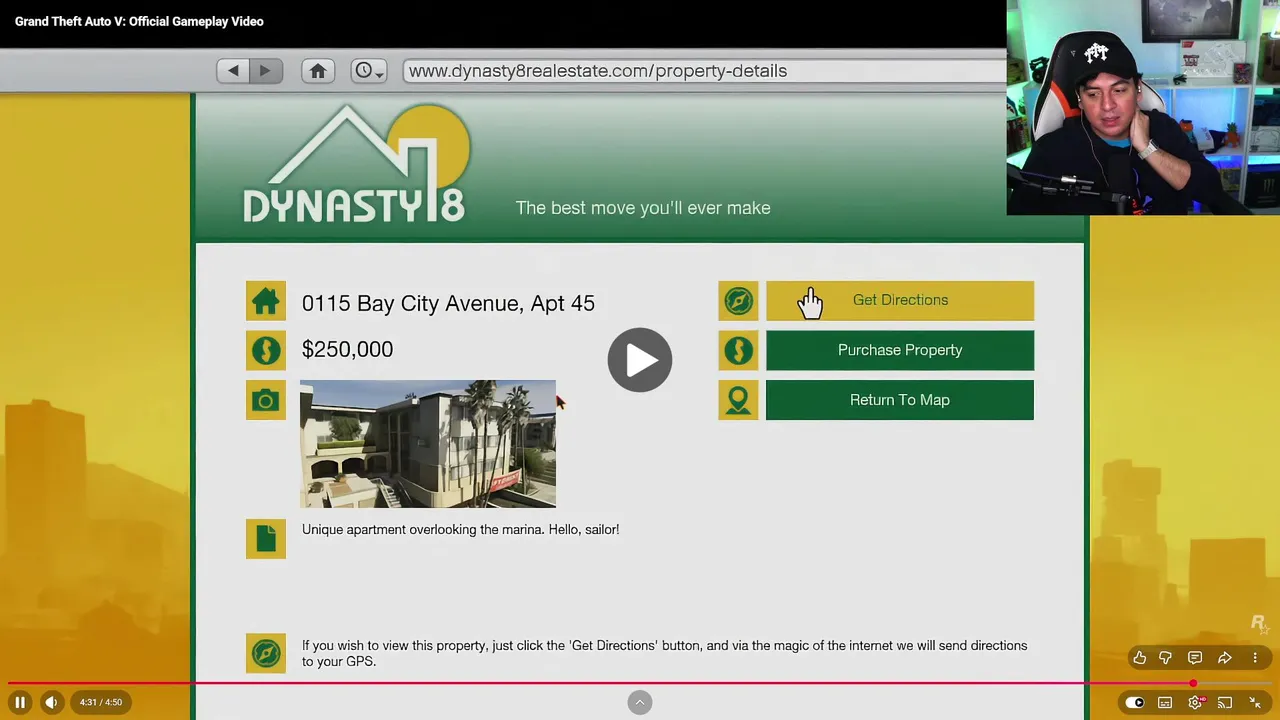The image size is (1280, 720).
Task: Click the price text '$250,000'
Action: [347, 349]
